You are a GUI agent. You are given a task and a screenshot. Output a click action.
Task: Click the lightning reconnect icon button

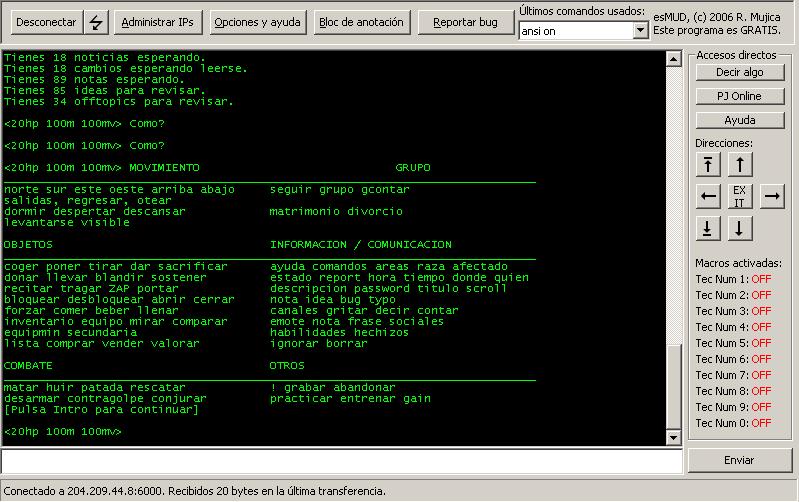point(96,22)
